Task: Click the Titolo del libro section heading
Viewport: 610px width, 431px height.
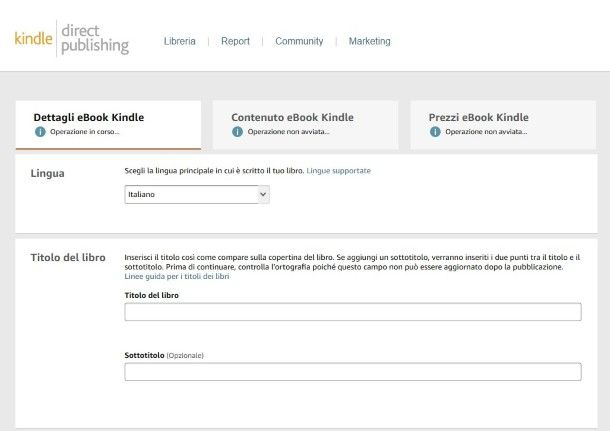Action: click(69, 257)
